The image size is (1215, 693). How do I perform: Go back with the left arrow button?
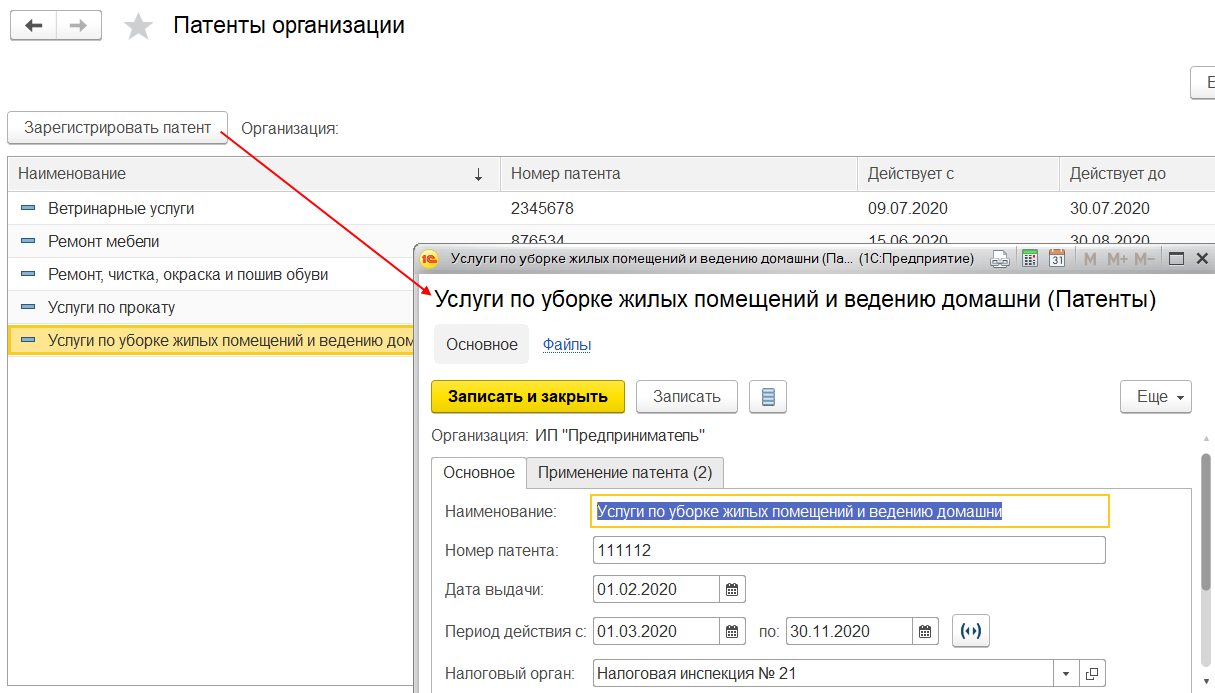[33, 26]
